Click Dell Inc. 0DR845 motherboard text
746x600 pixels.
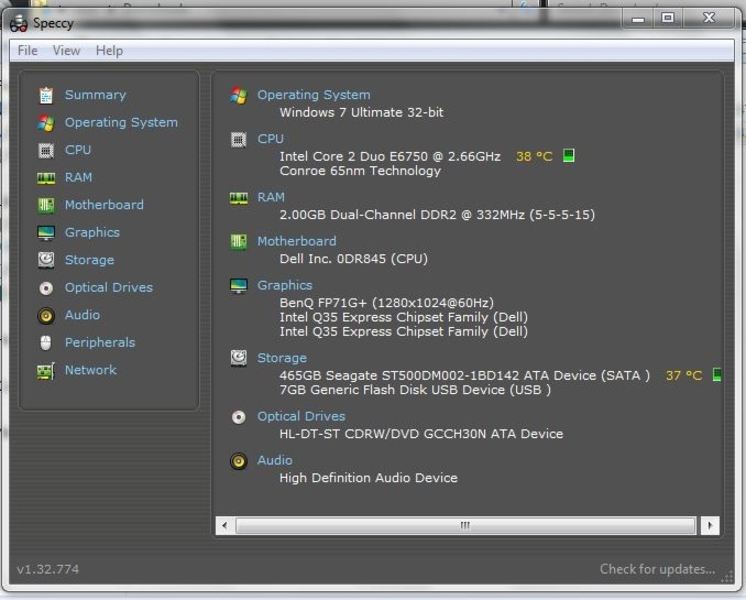[x=353, y=259]
